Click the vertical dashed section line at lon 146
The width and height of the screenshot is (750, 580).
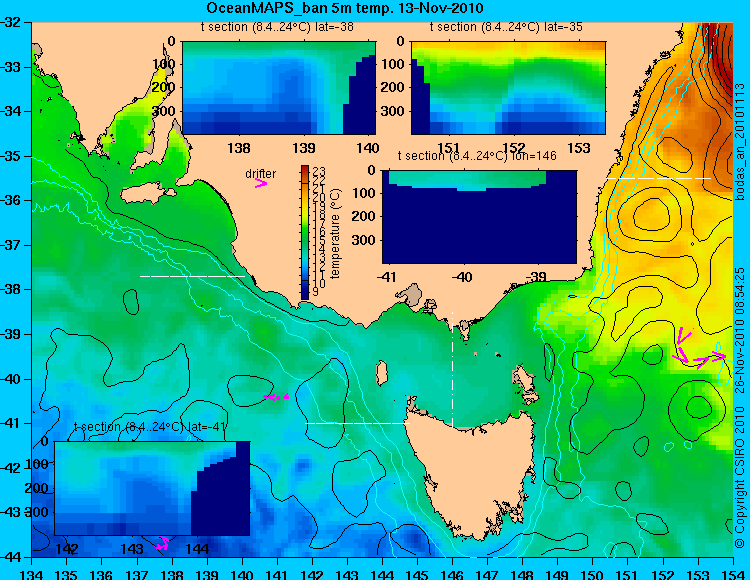[452, 370]
